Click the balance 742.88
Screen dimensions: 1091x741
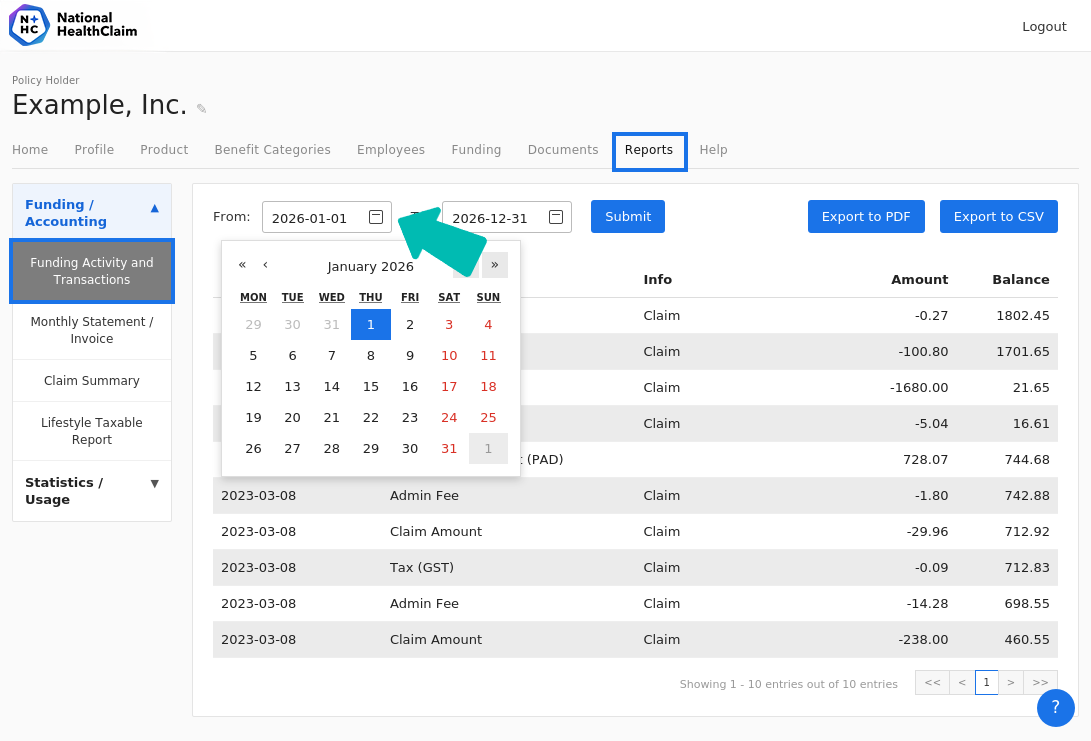pyautogui.click(x=1026, y=495)
